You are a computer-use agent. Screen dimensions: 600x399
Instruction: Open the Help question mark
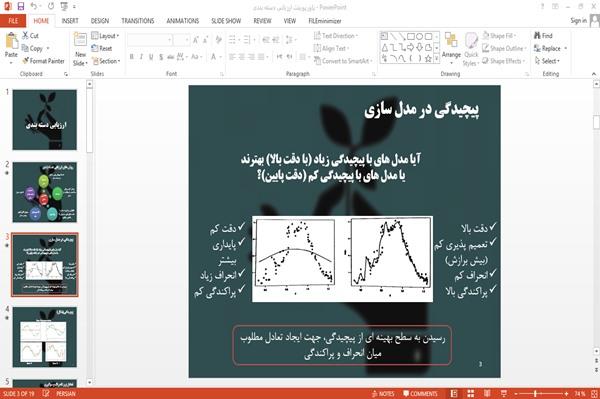[543, 7]
